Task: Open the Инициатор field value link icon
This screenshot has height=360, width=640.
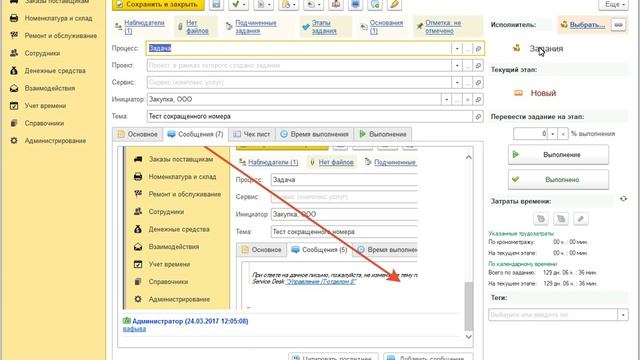Action: click(478, 100)
